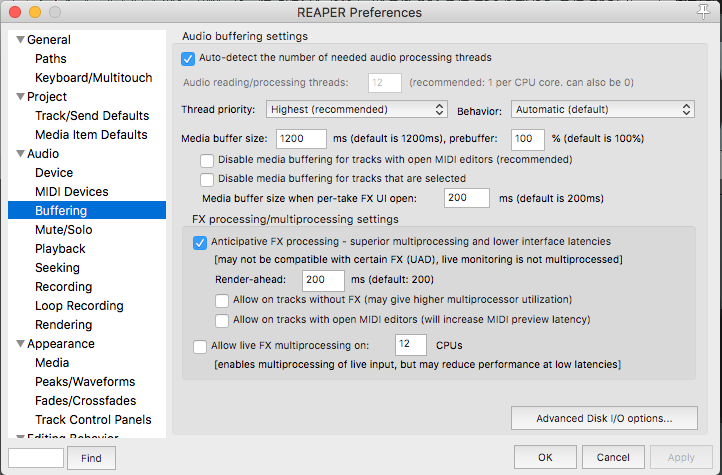Open the Behavior dropdown

[x=602, y=110]
